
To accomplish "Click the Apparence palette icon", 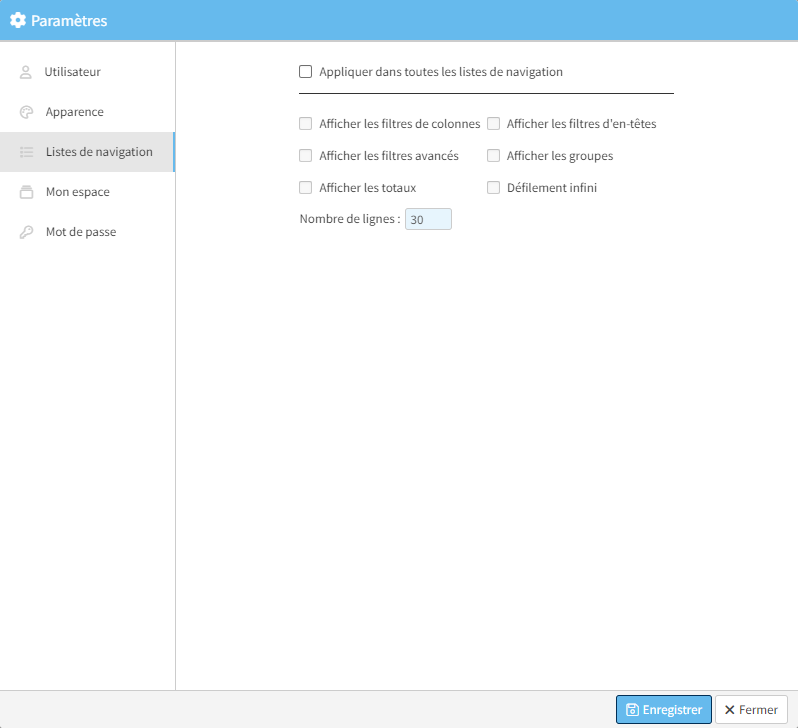I will pos(26,112).
